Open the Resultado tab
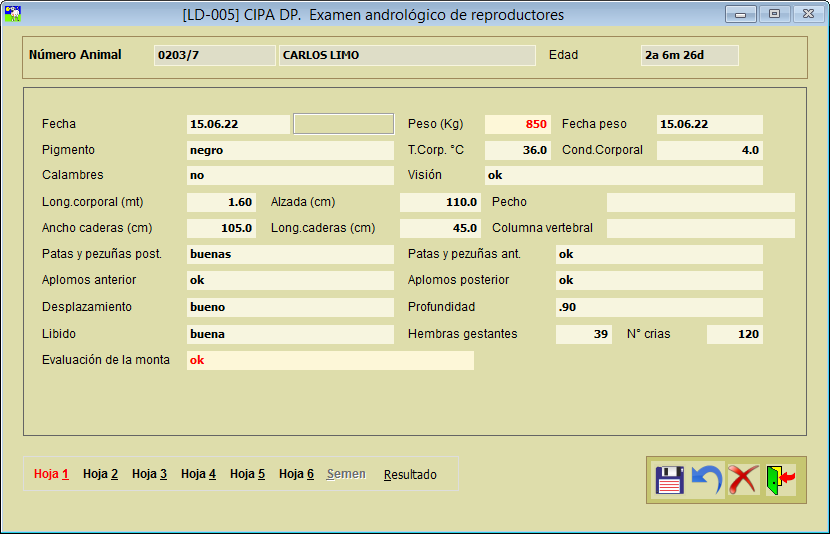Viewport: 830px width, 534px height. [x=410, y=474]
